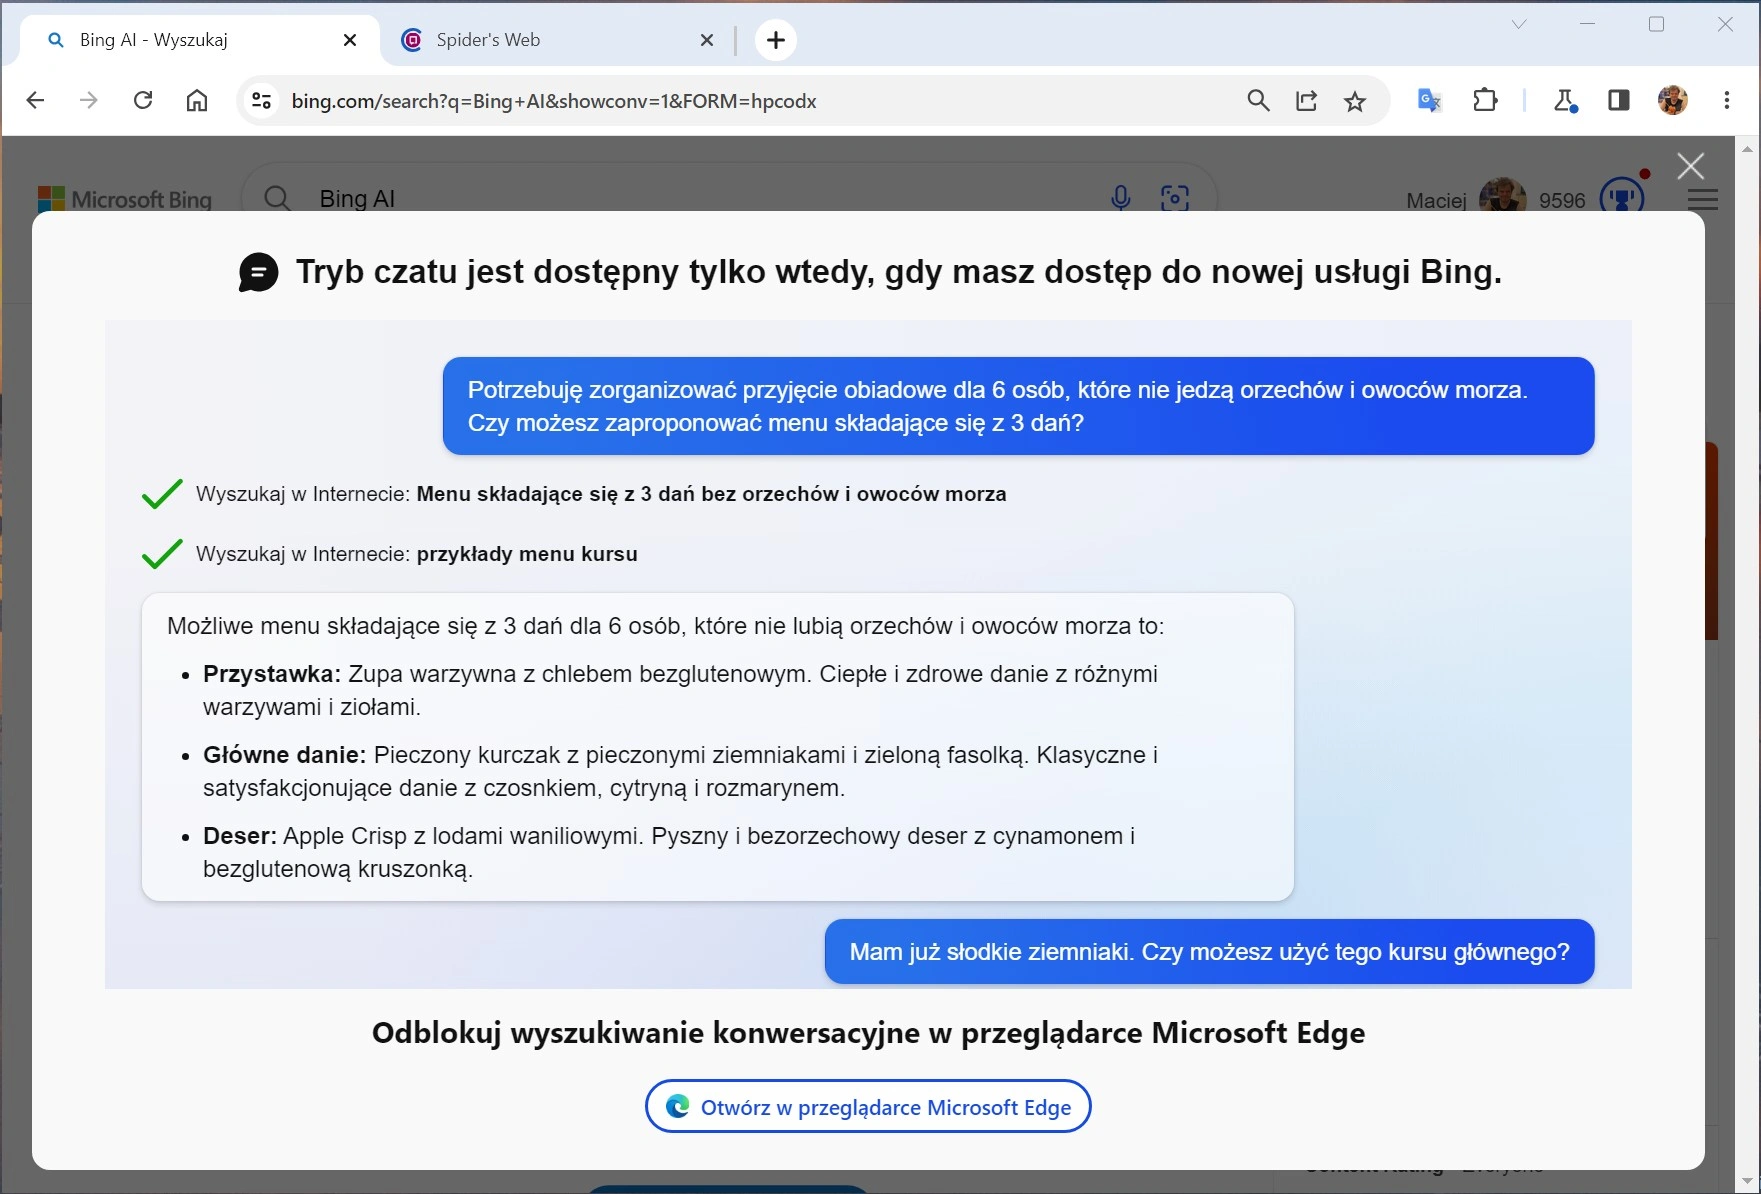1761x1194 pixels.
Task: Select the Bing AI - Wyszukaj tab
Action: [201, 40]
